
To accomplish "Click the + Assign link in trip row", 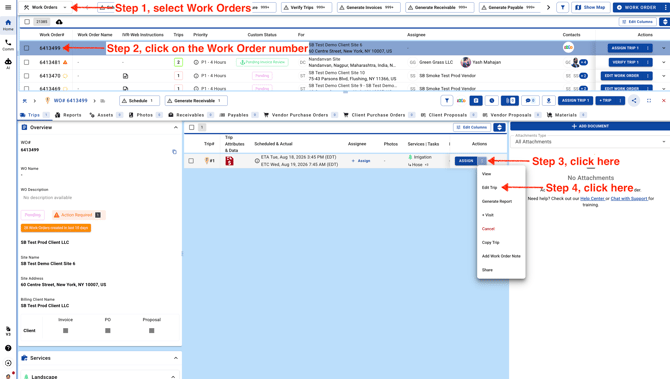I will pos(361,161).
